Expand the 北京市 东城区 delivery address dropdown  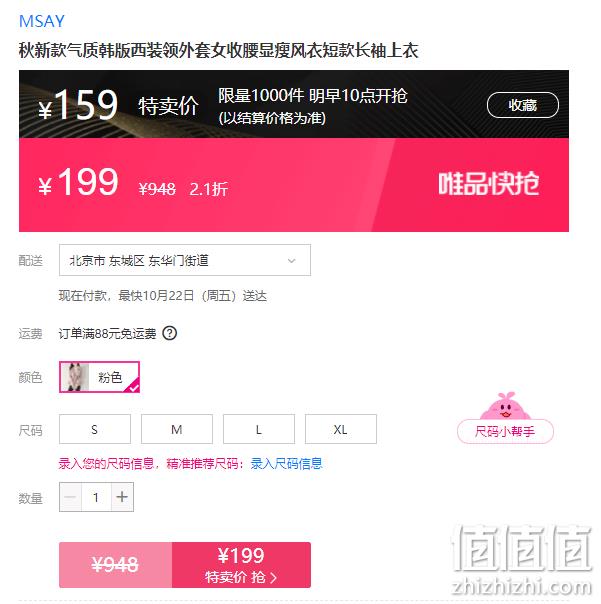pos(185,260)
